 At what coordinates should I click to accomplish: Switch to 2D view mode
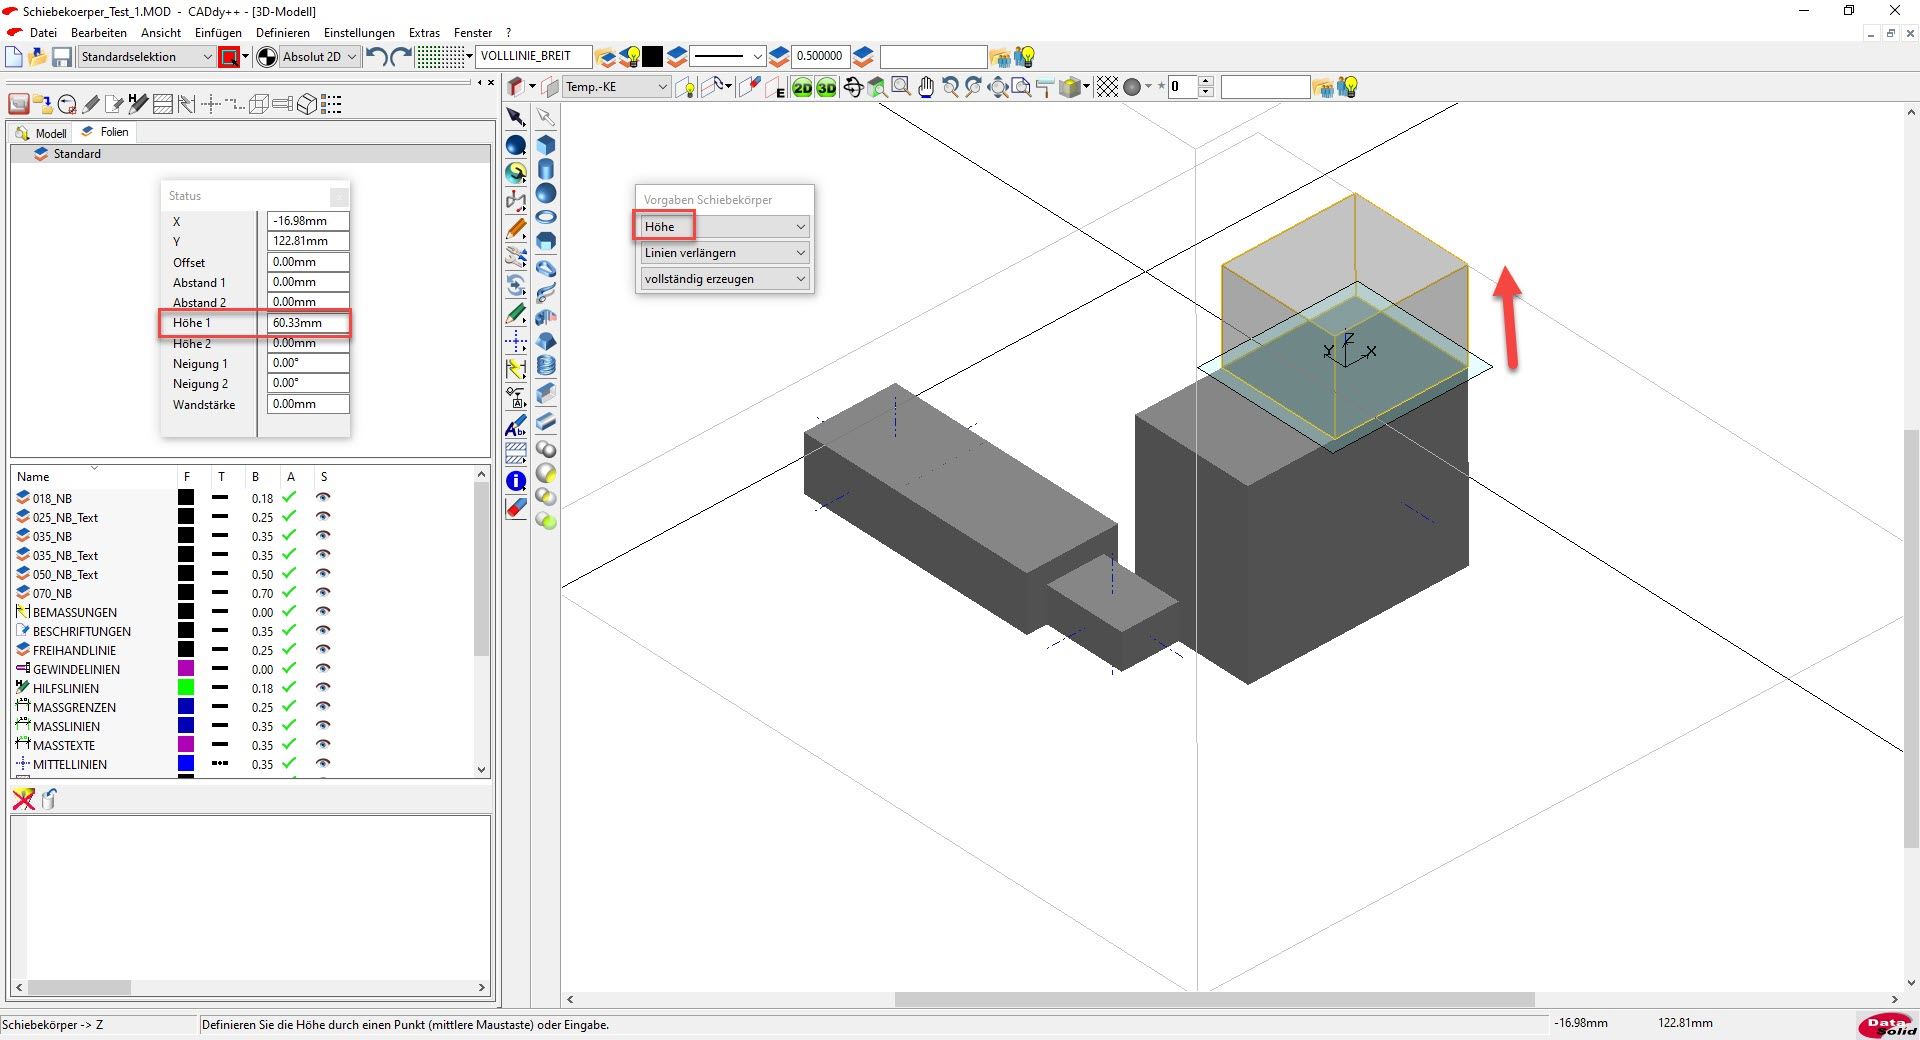tap(802, 88)
